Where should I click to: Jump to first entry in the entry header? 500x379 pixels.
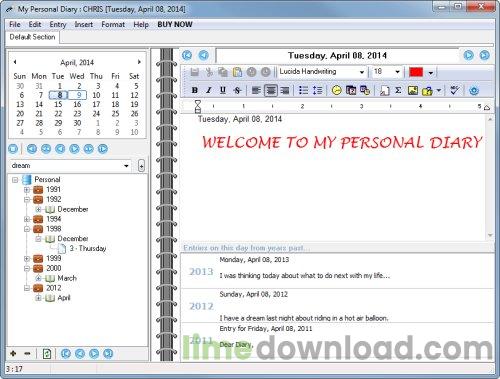(187, 55)
